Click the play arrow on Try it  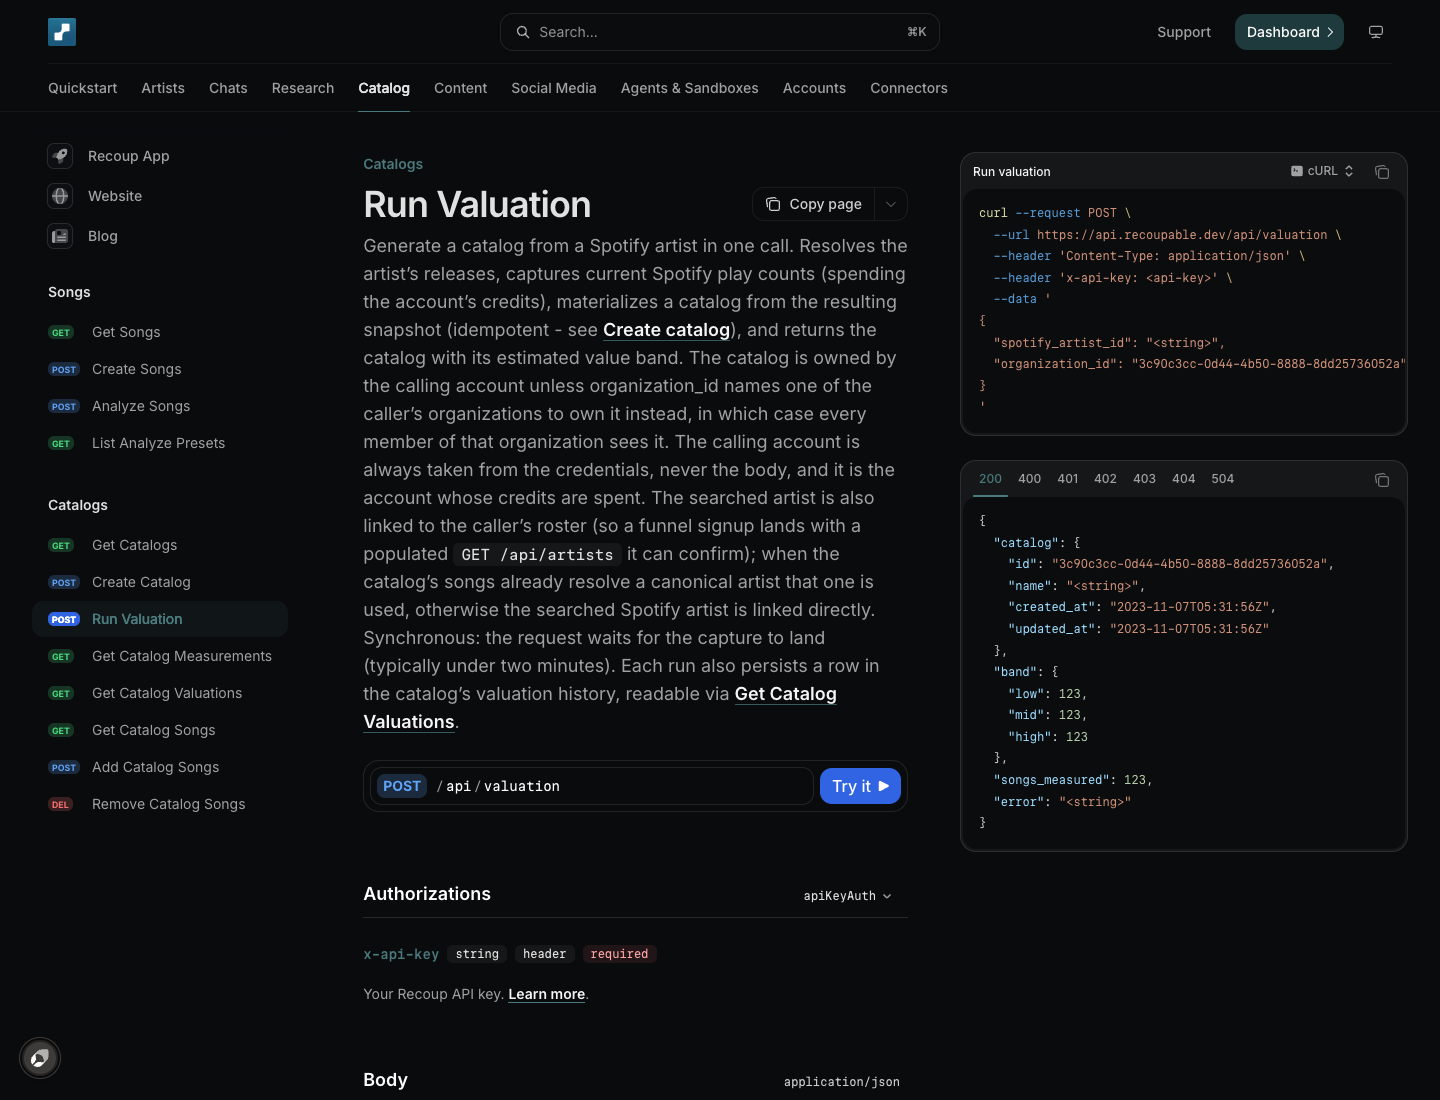[x=884, y=786]
